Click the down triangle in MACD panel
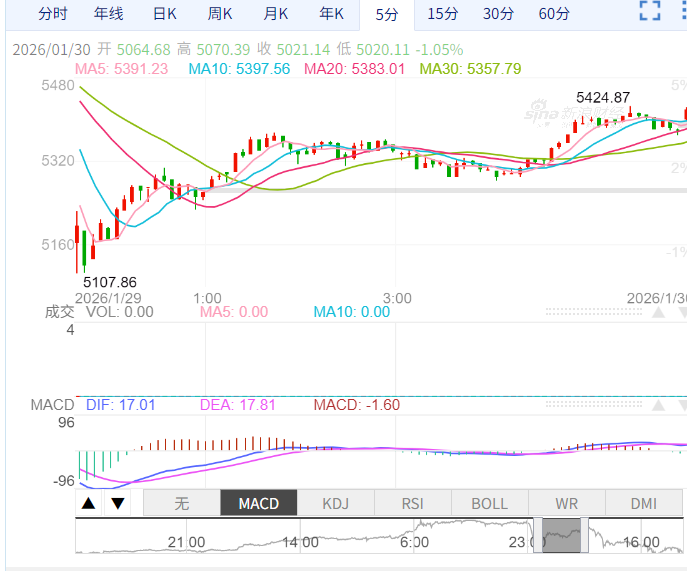Screen dimensions: 687x571 (x=683, y=406)
